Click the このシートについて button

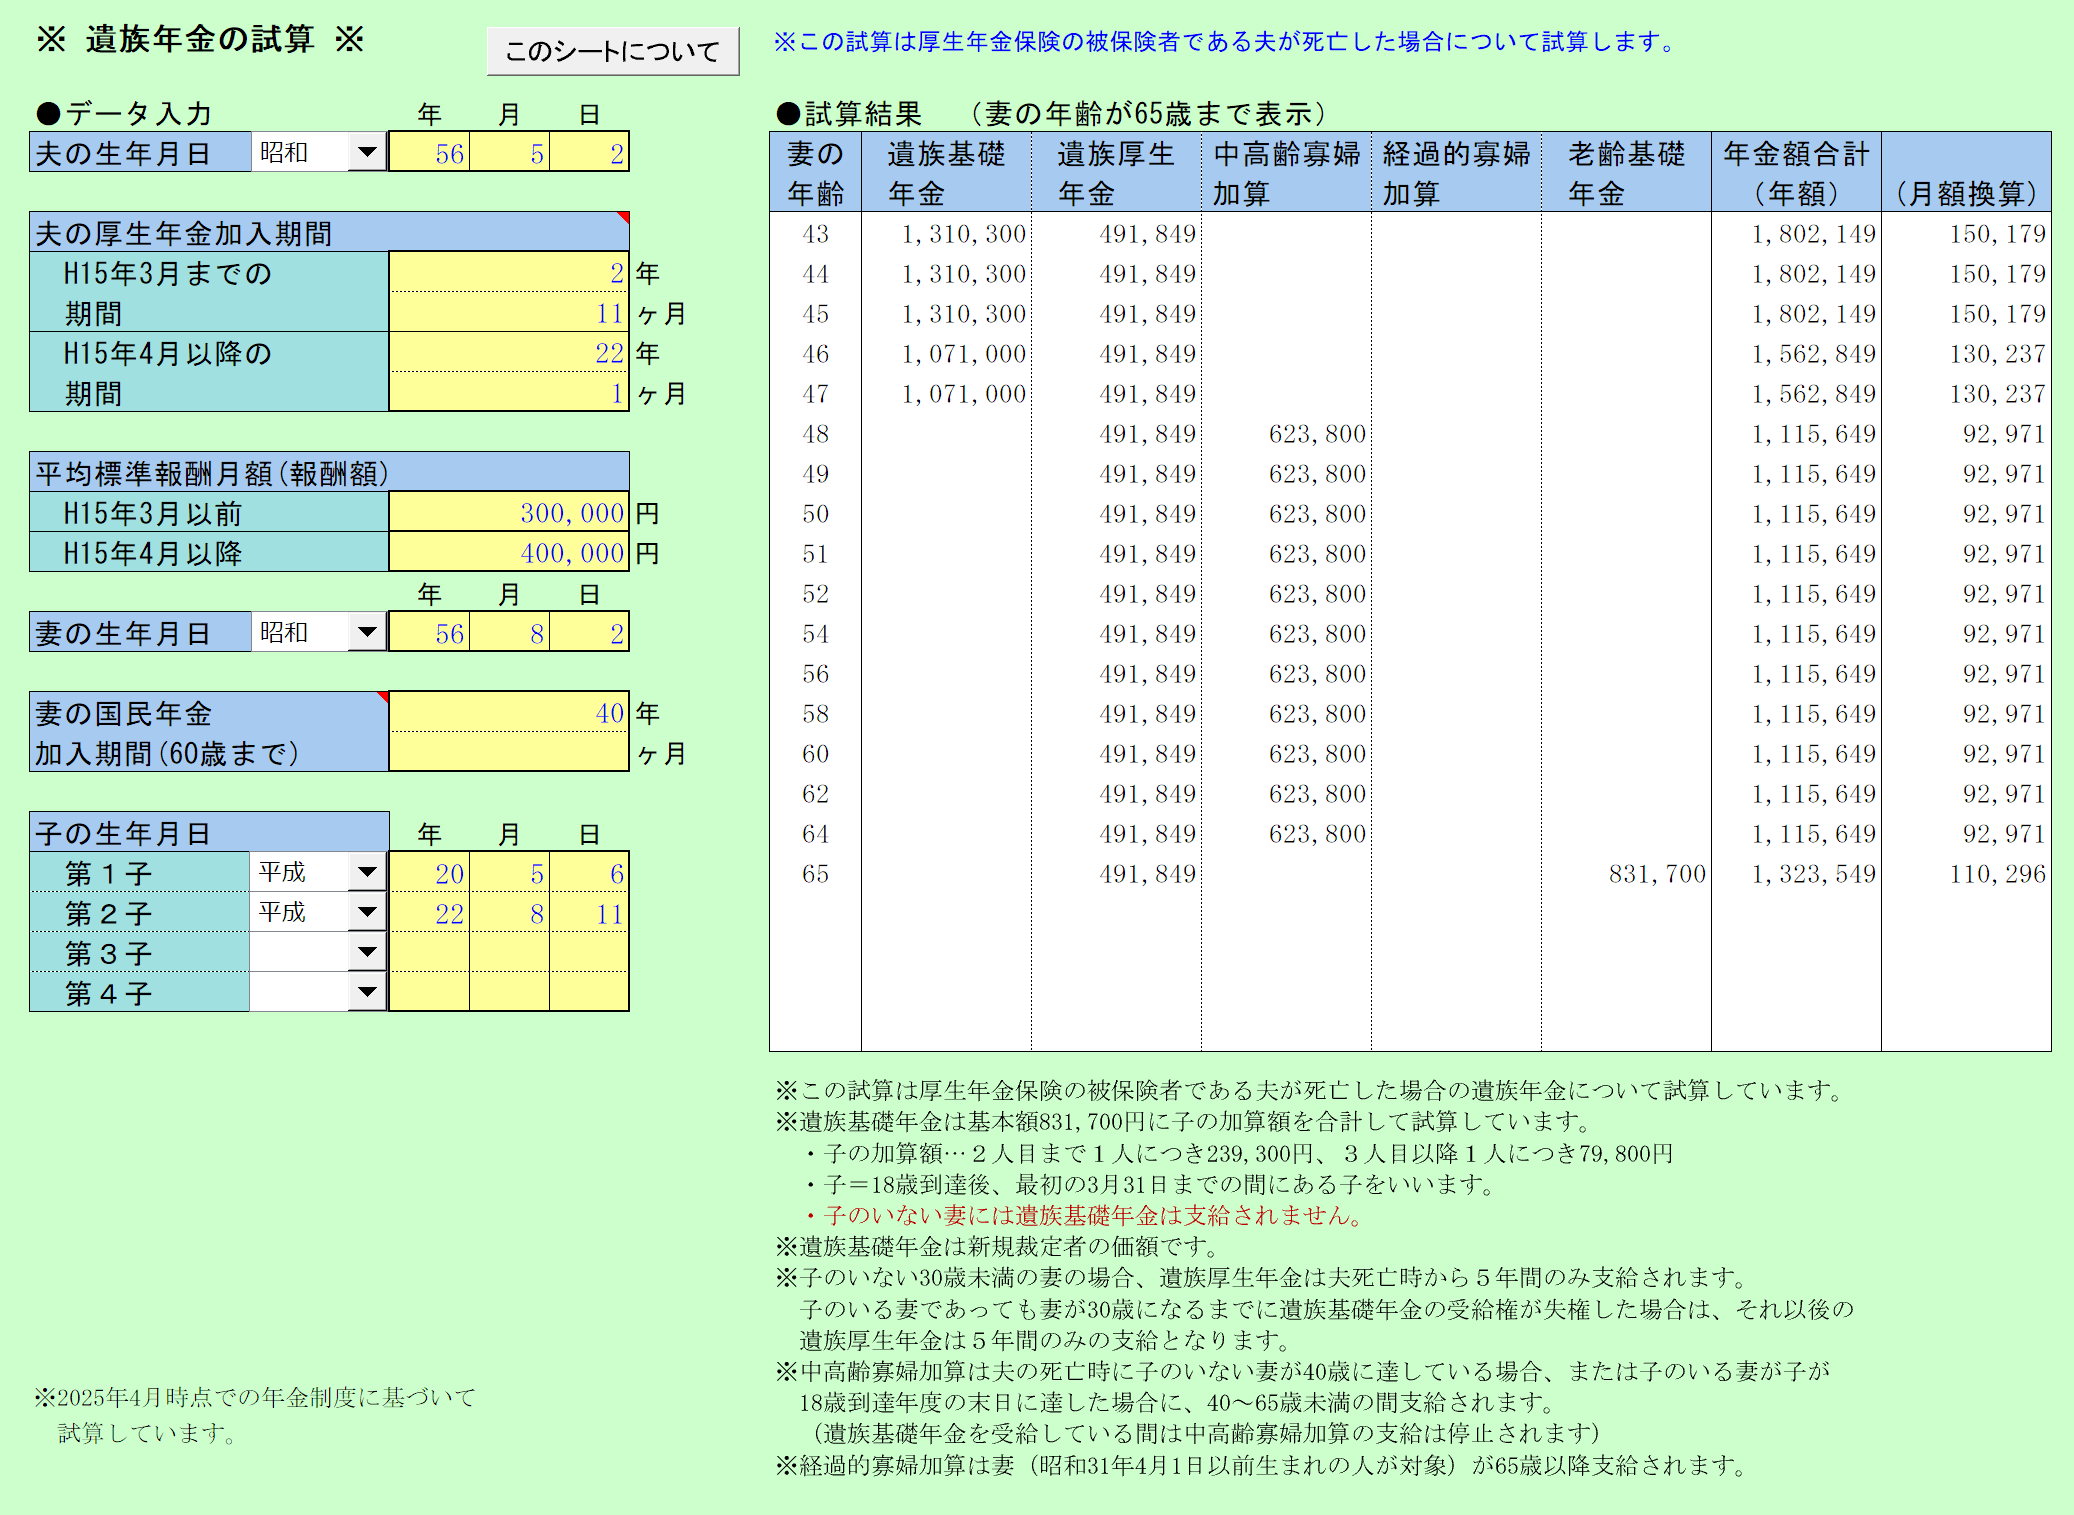pyautogui.click(x=612, y=51)
